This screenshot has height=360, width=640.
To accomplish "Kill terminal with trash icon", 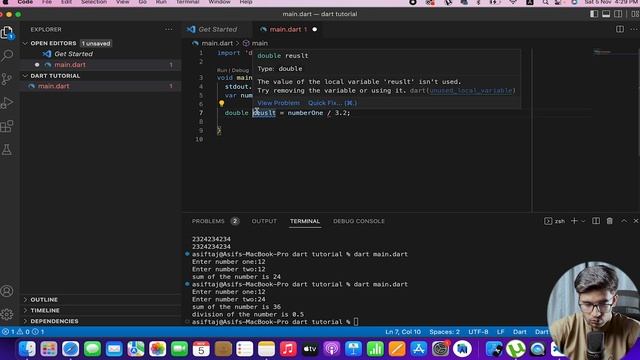I will click(609, 221).
